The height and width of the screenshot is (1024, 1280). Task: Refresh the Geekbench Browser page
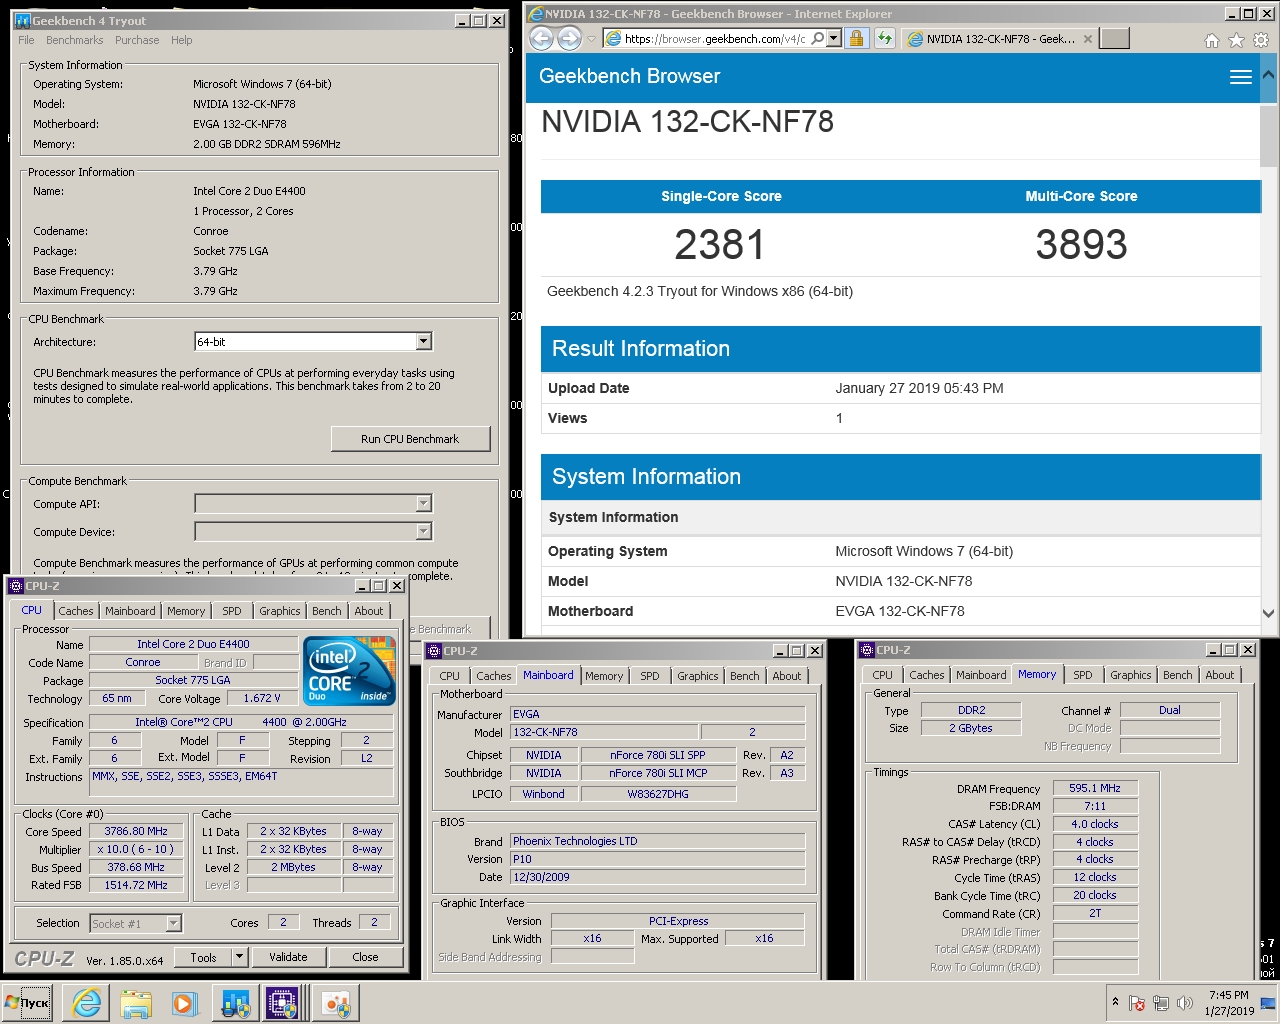885,39
